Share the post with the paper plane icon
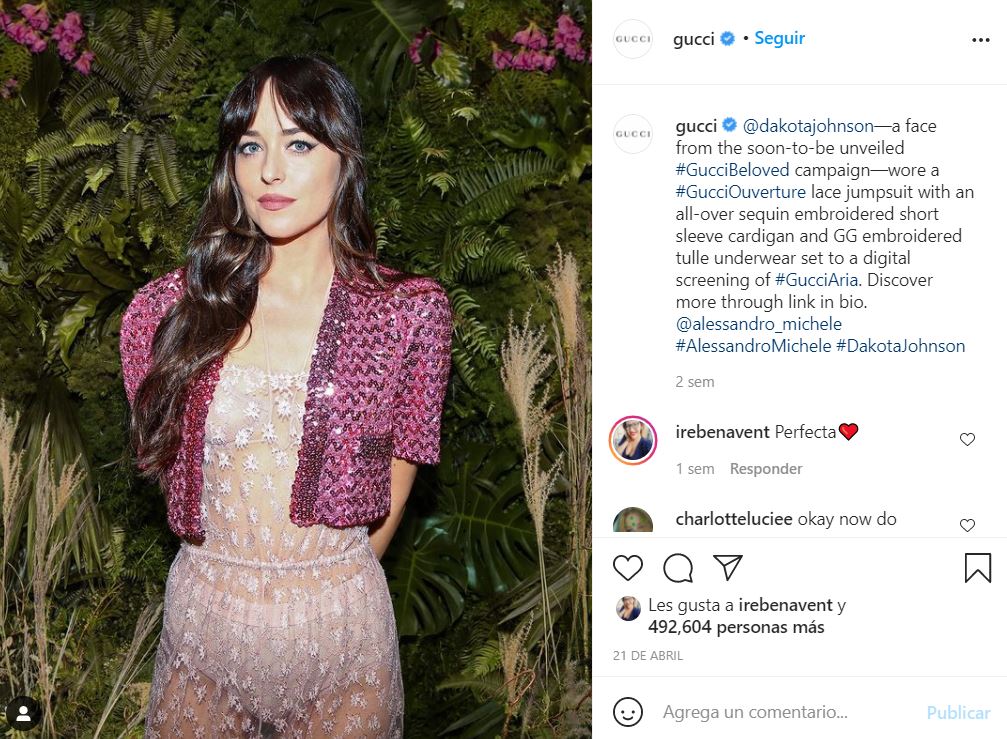1007x739 pixels. point(728,568)
